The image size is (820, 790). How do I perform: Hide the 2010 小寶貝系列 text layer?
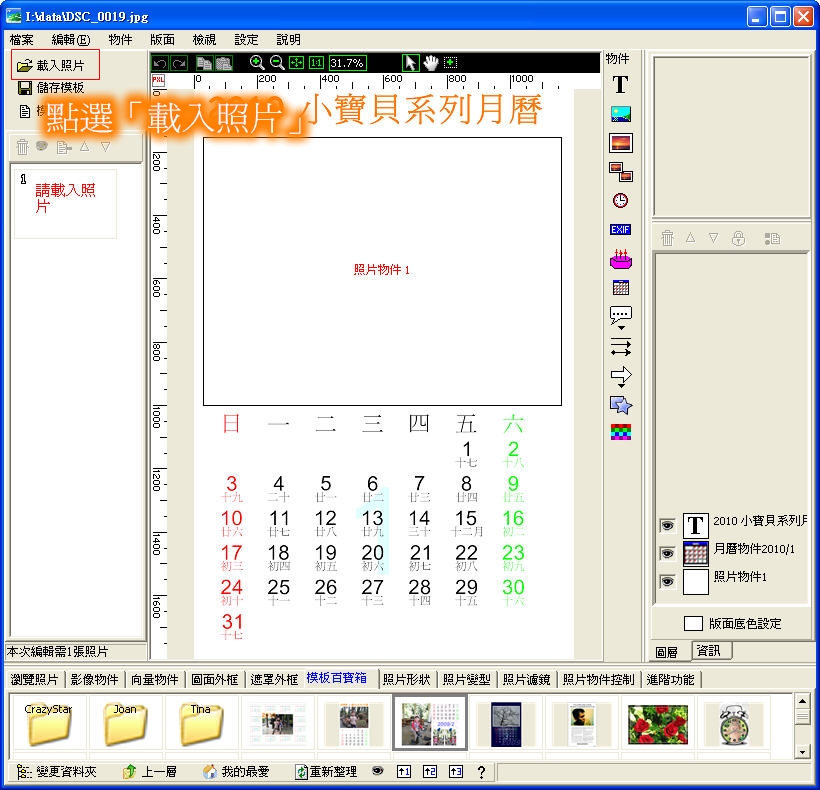tap(667, 525)
